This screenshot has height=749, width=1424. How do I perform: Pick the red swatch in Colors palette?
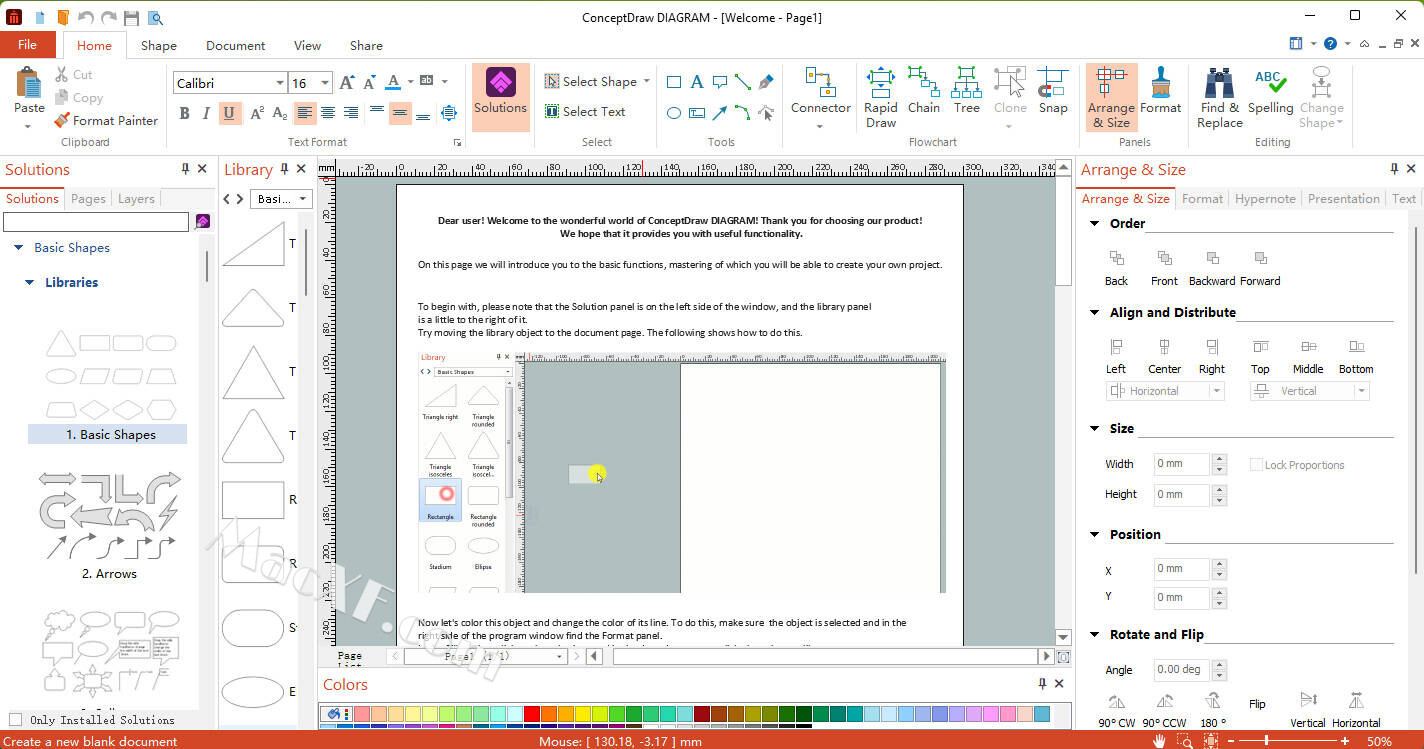[531, 714]
